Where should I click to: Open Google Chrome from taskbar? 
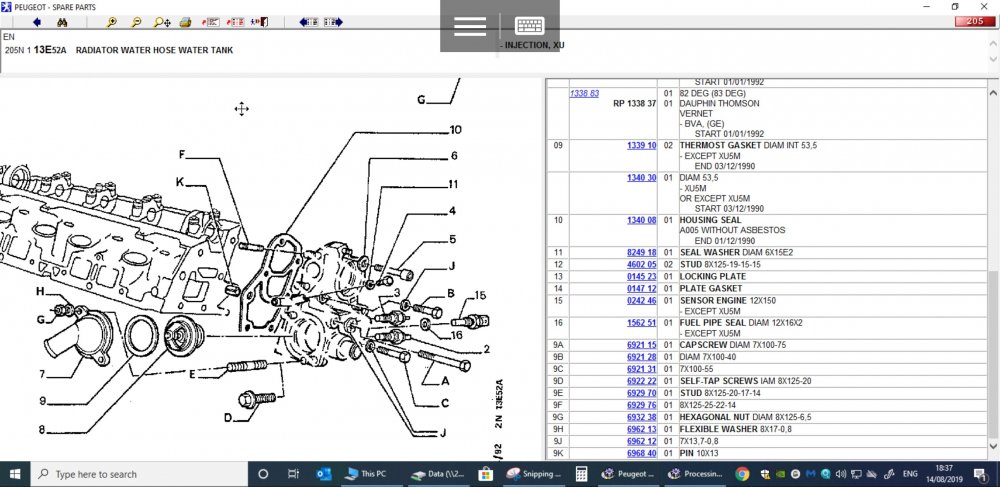[x=742, y=474]
